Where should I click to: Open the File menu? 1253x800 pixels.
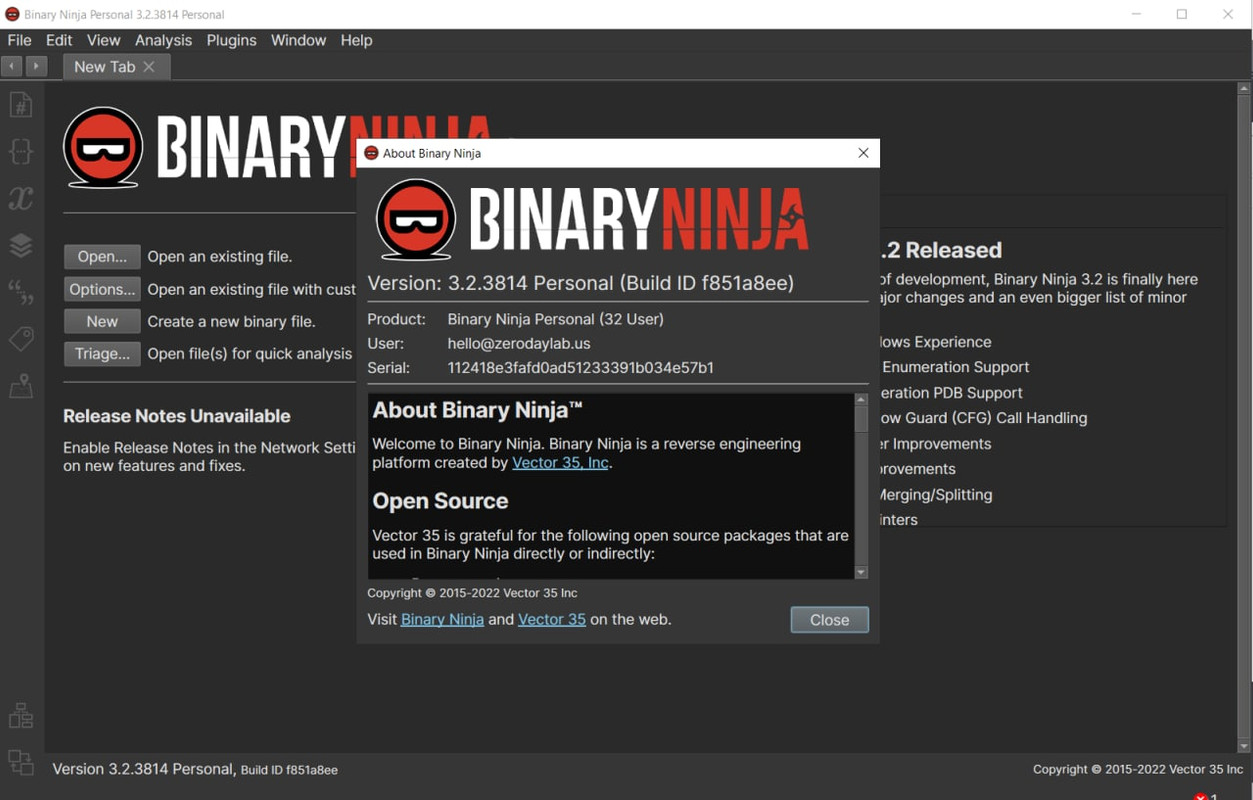point(20,40)
